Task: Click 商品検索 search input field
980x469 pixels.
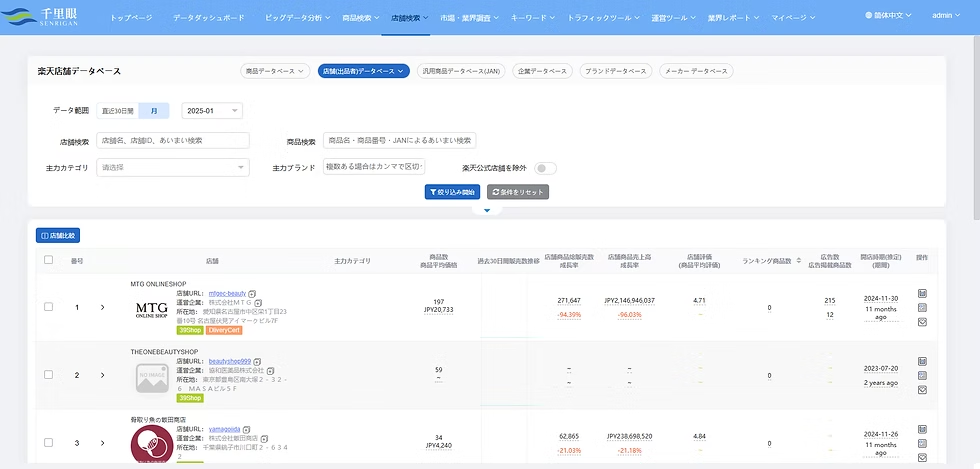Action: 399,141
